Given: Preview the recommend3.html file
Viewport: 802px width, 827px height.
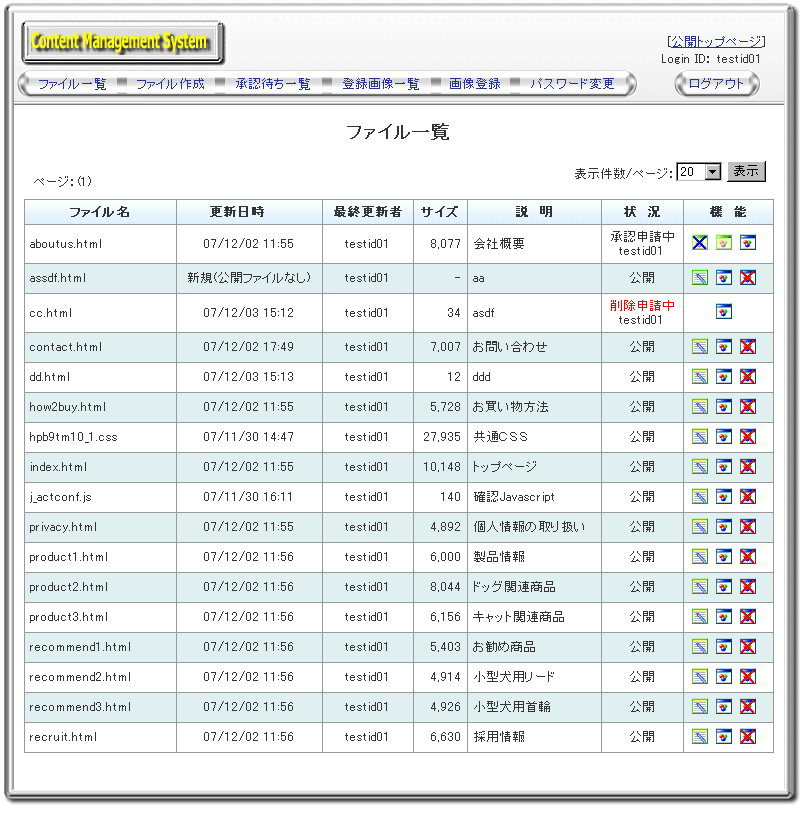Looking at the screenshot, I should (724, 707).
